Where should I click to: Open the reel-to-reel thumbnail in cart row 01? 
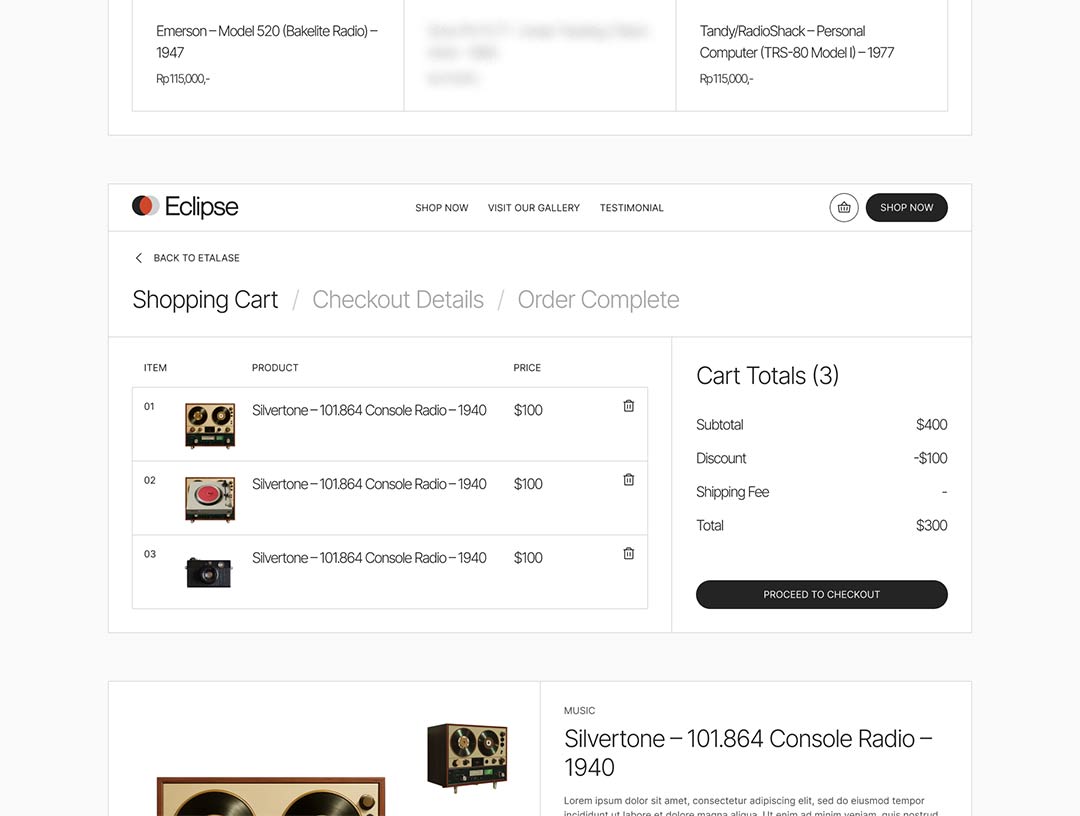point(210,425)
